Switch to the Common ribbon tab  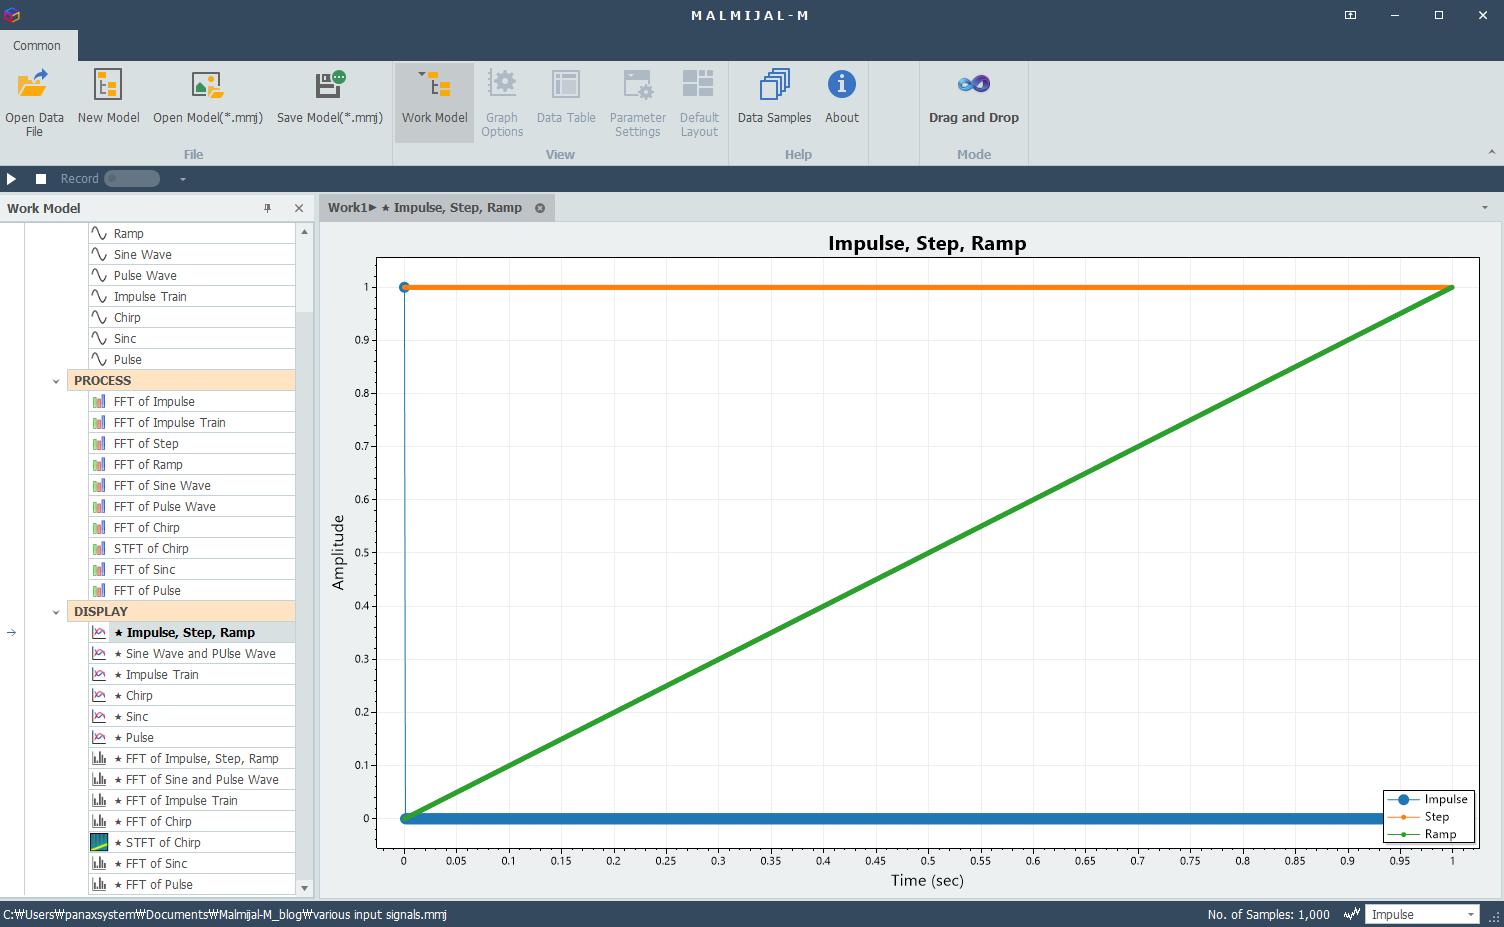[37, 46]
